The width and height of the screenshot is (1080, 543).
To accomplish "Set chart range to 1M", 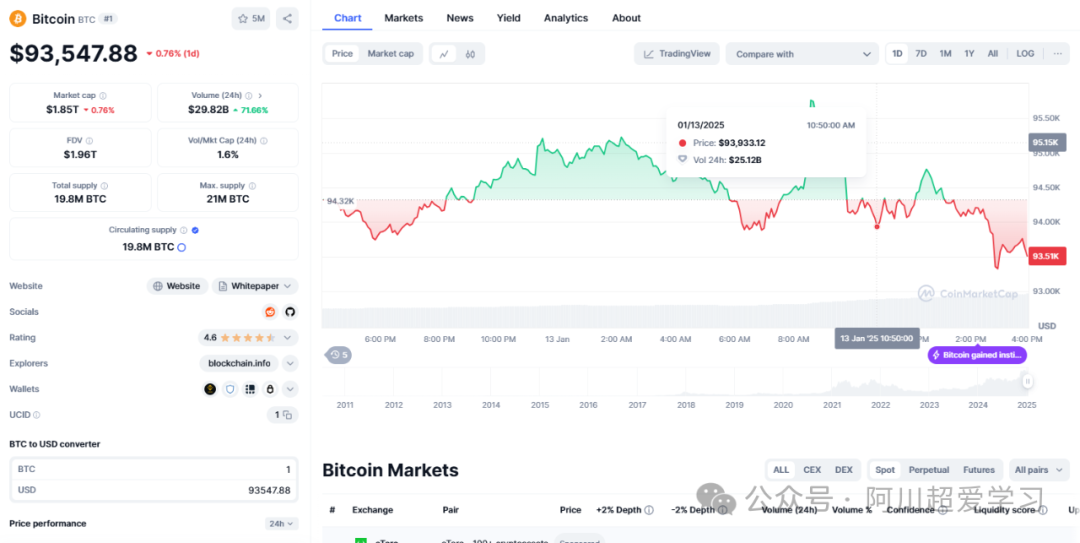I will 946,54.
